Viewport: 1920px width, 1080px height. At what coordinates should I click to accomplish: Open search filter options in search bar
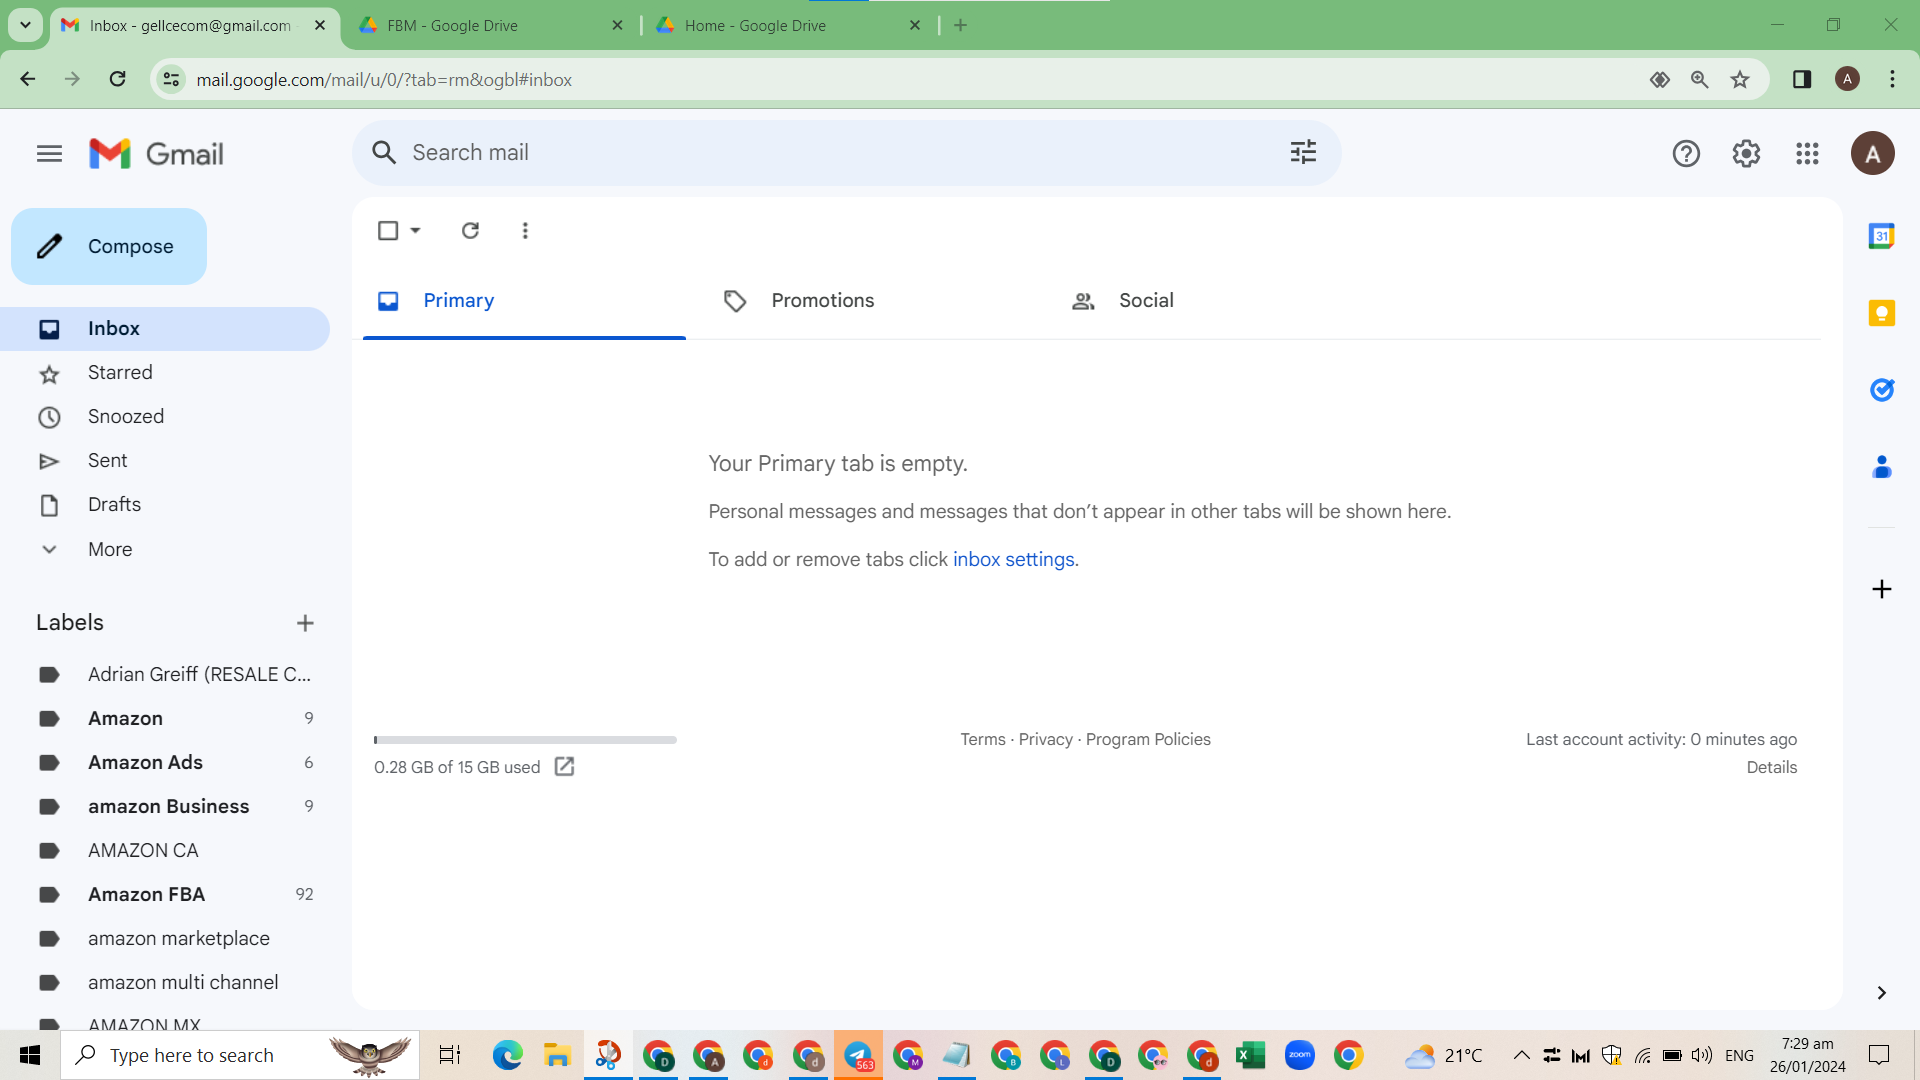pos(1303,152)
